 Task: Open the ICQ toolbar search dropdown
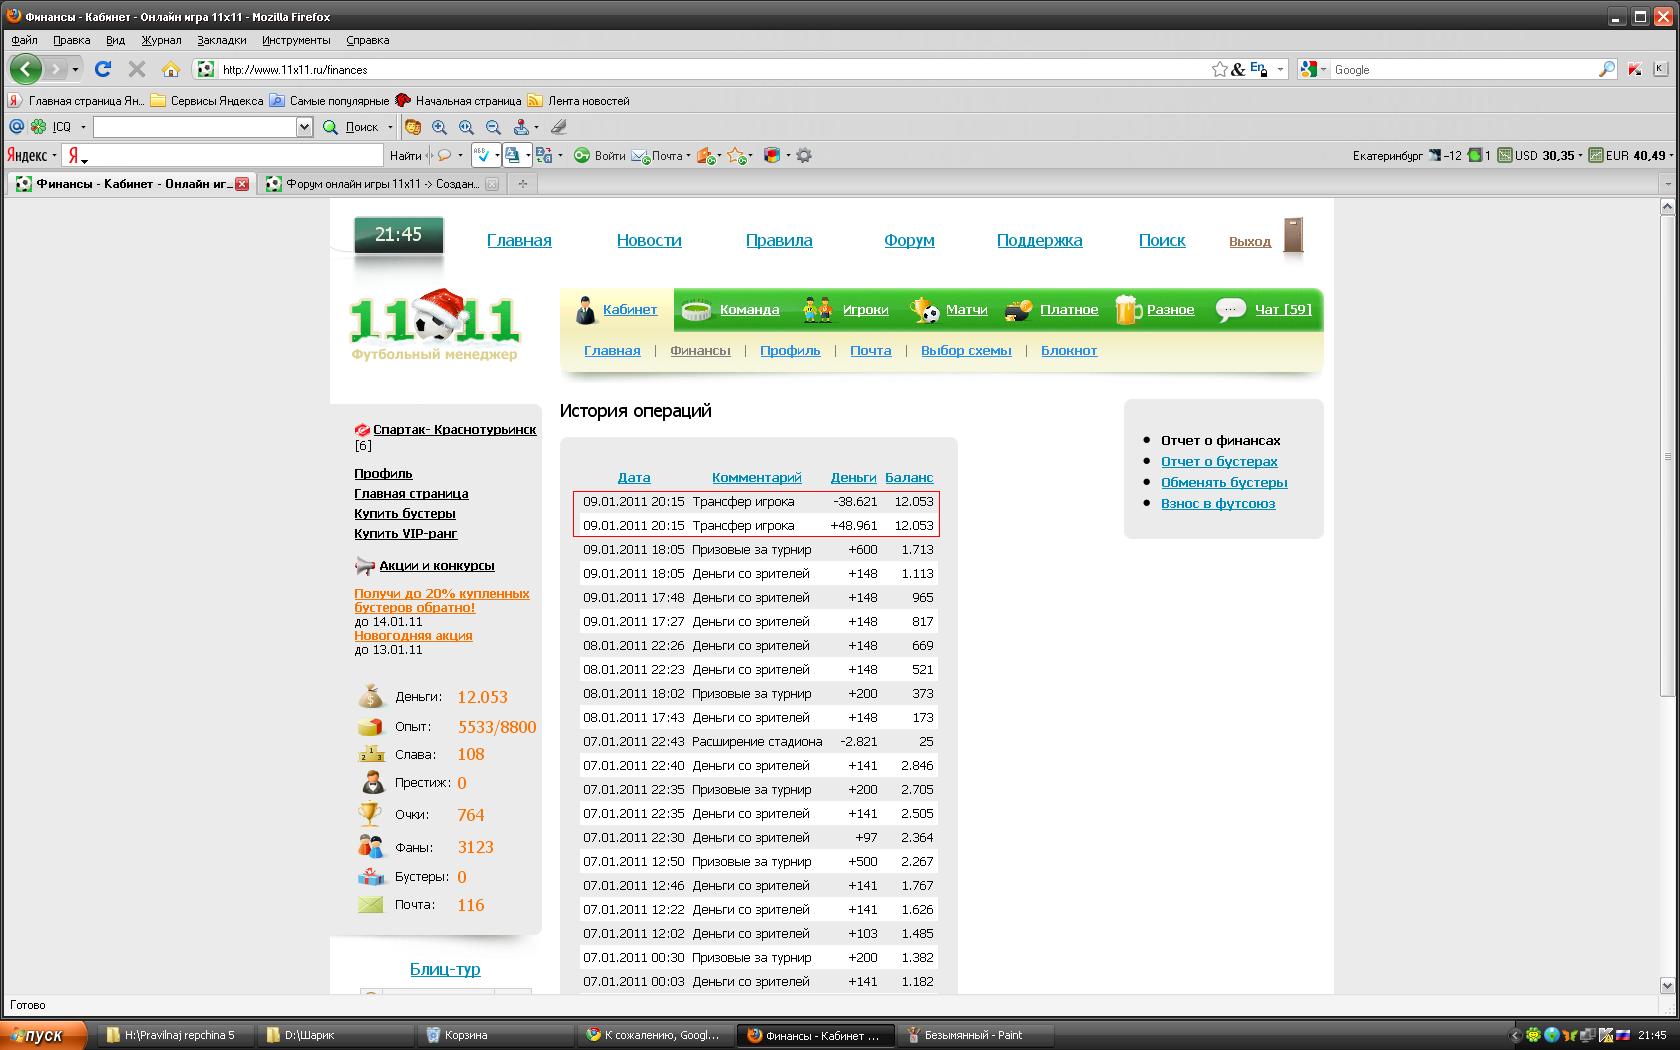pyautogui.click(x=304, y=127)
